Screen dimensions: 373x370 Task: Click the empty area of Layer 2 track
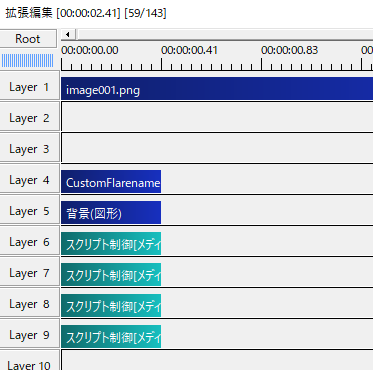pyautogui.click(x=217, y=117)
